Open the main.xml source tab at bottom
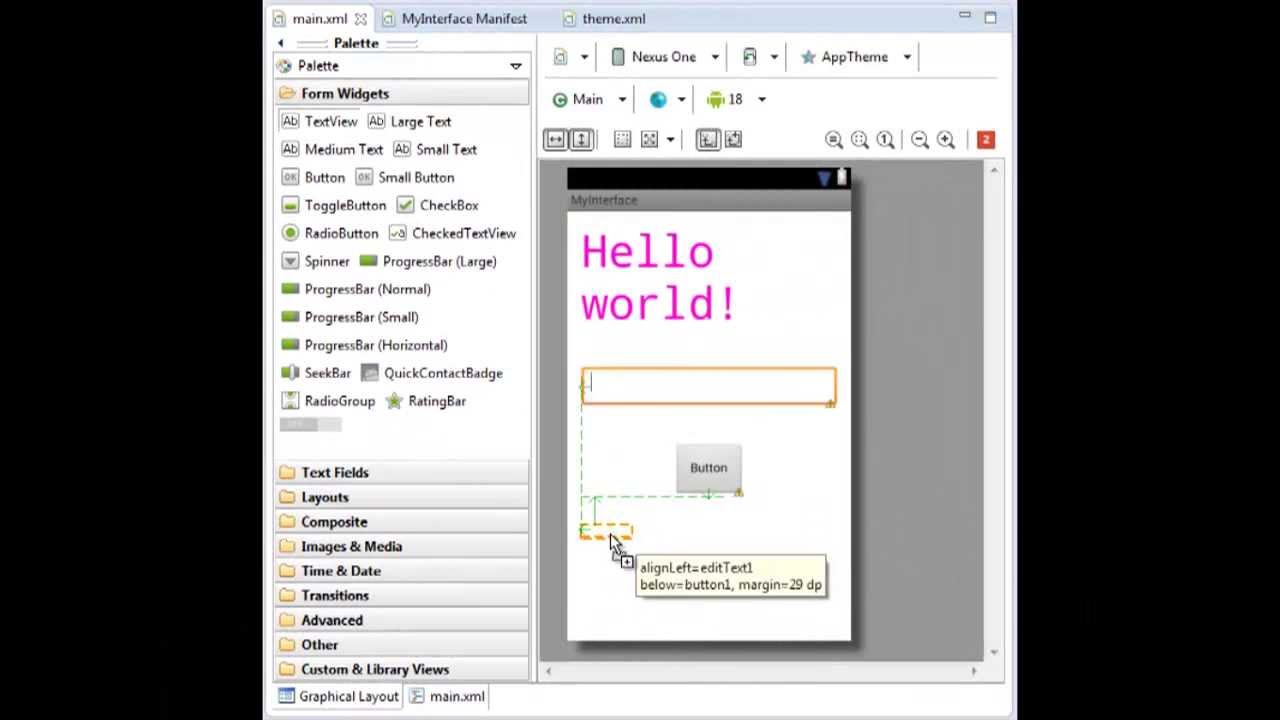The image size is (1280, 720). pos(447,696)
